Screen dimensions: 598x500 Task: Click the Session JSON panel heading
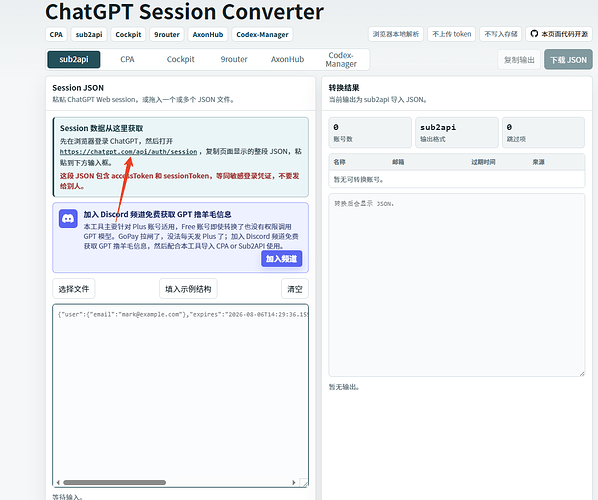click(x=78, y=88)
